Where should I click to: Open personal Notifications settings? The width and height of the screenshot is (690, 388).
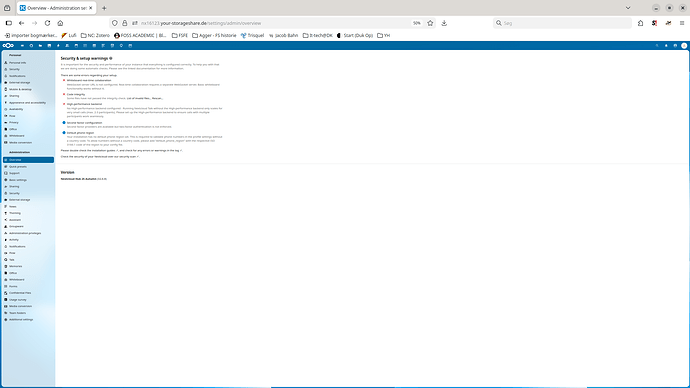point(28,76)
